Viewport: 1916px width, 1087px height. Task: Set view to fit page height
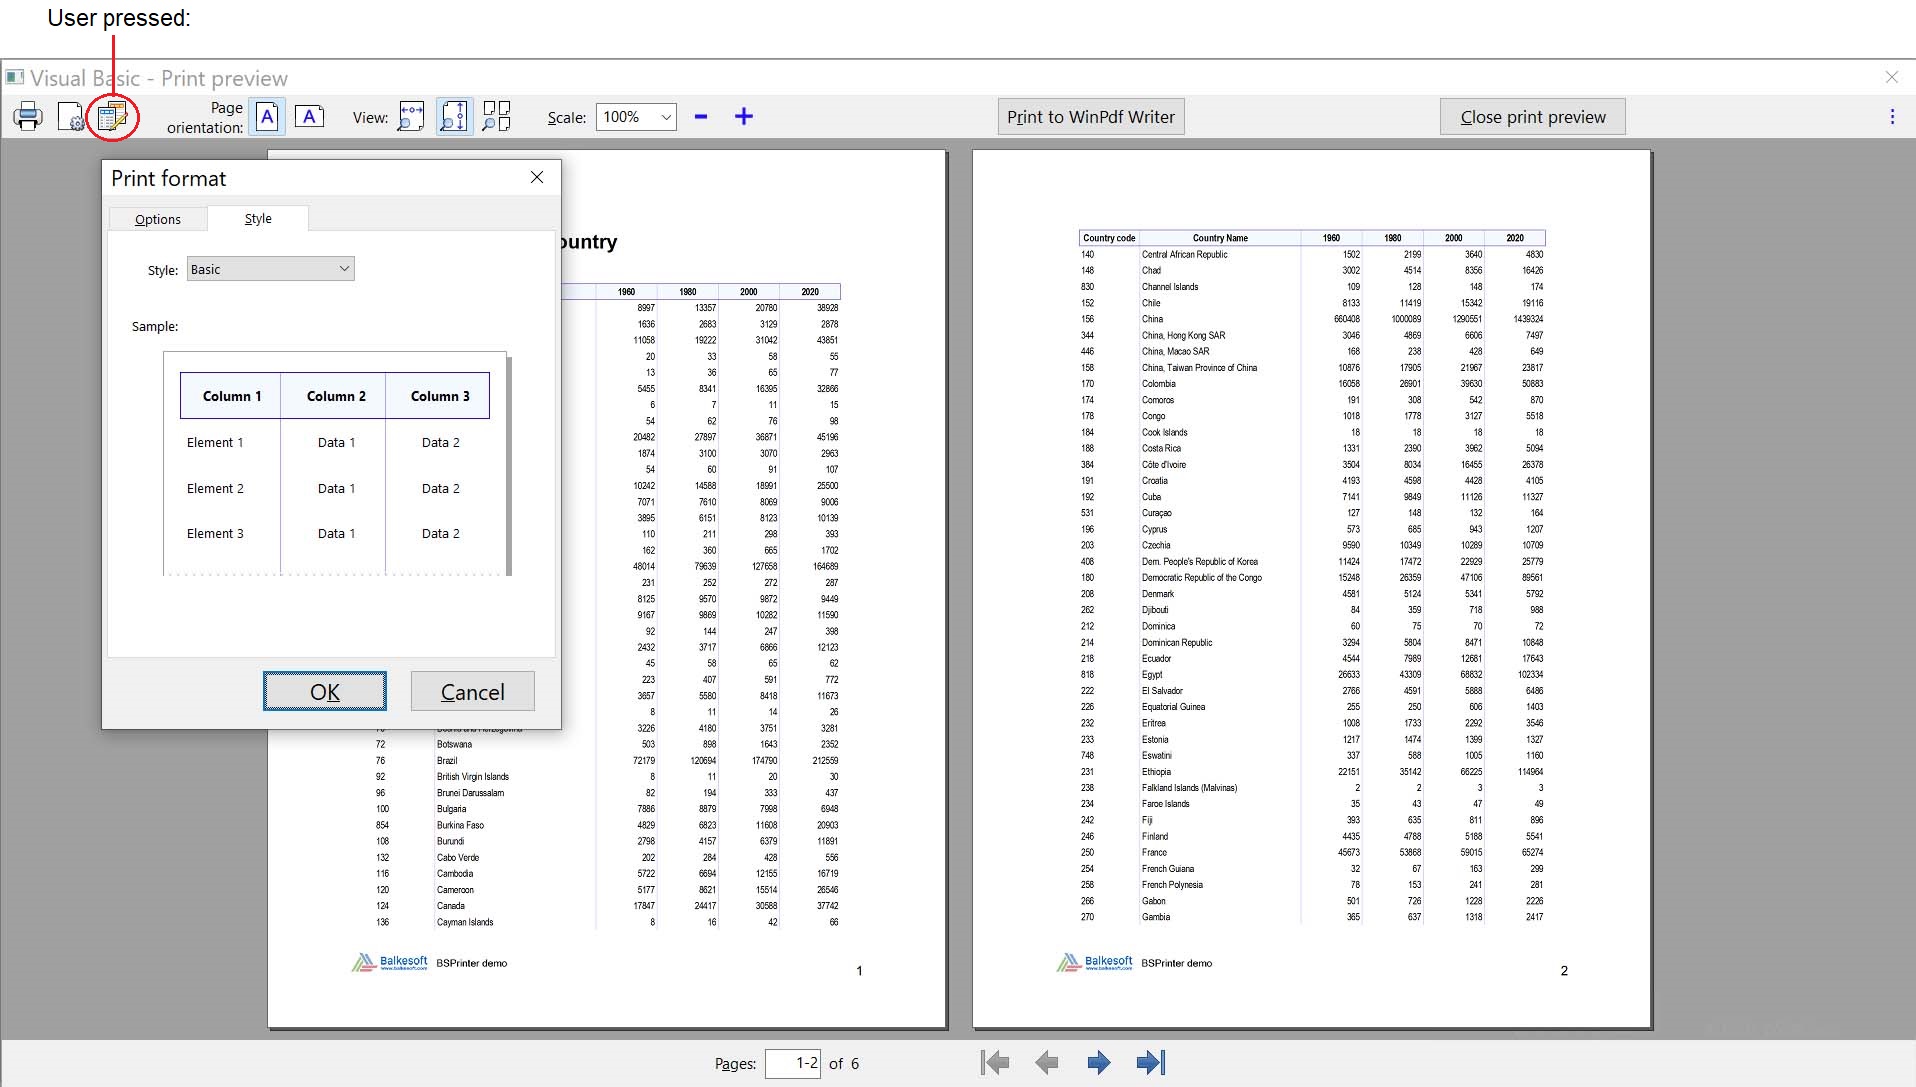(x=454, y=117)
